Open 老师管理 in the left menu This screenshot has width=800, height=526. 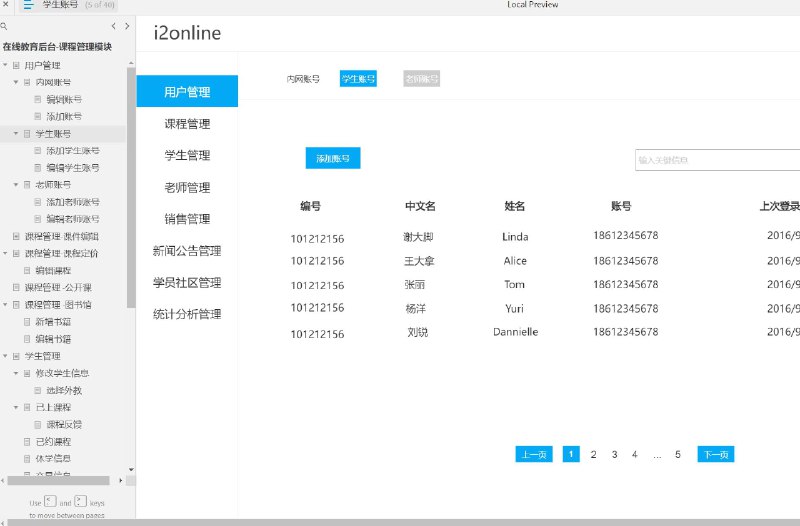pyautogui.click(x=187, y=187)
